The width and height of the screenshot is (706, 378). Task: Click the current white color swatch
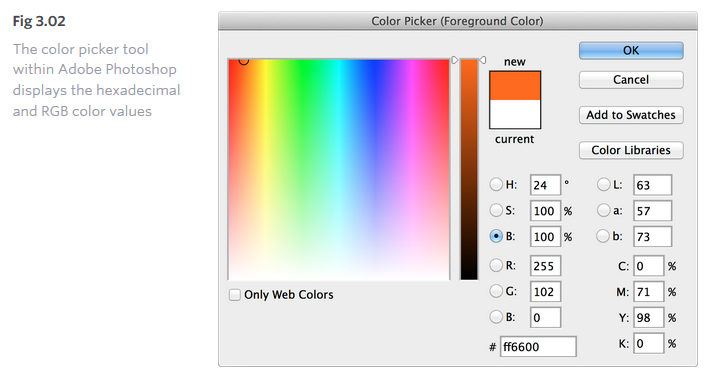(515, 114)
